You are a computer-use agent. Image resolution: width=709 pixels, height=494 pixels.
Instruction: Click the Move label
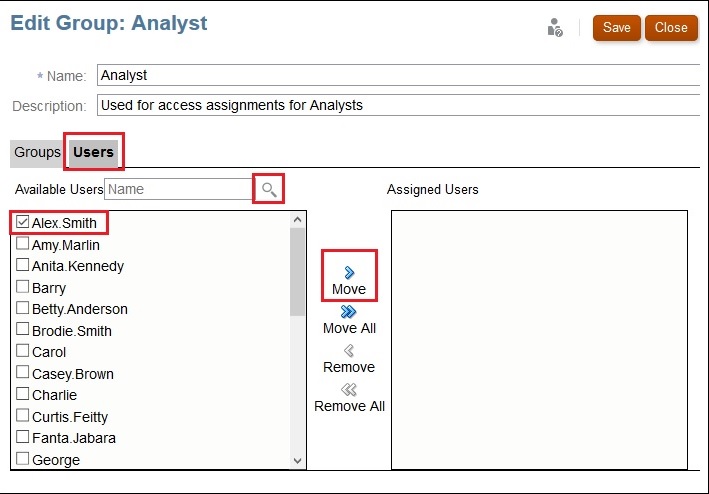pos(349,289)
